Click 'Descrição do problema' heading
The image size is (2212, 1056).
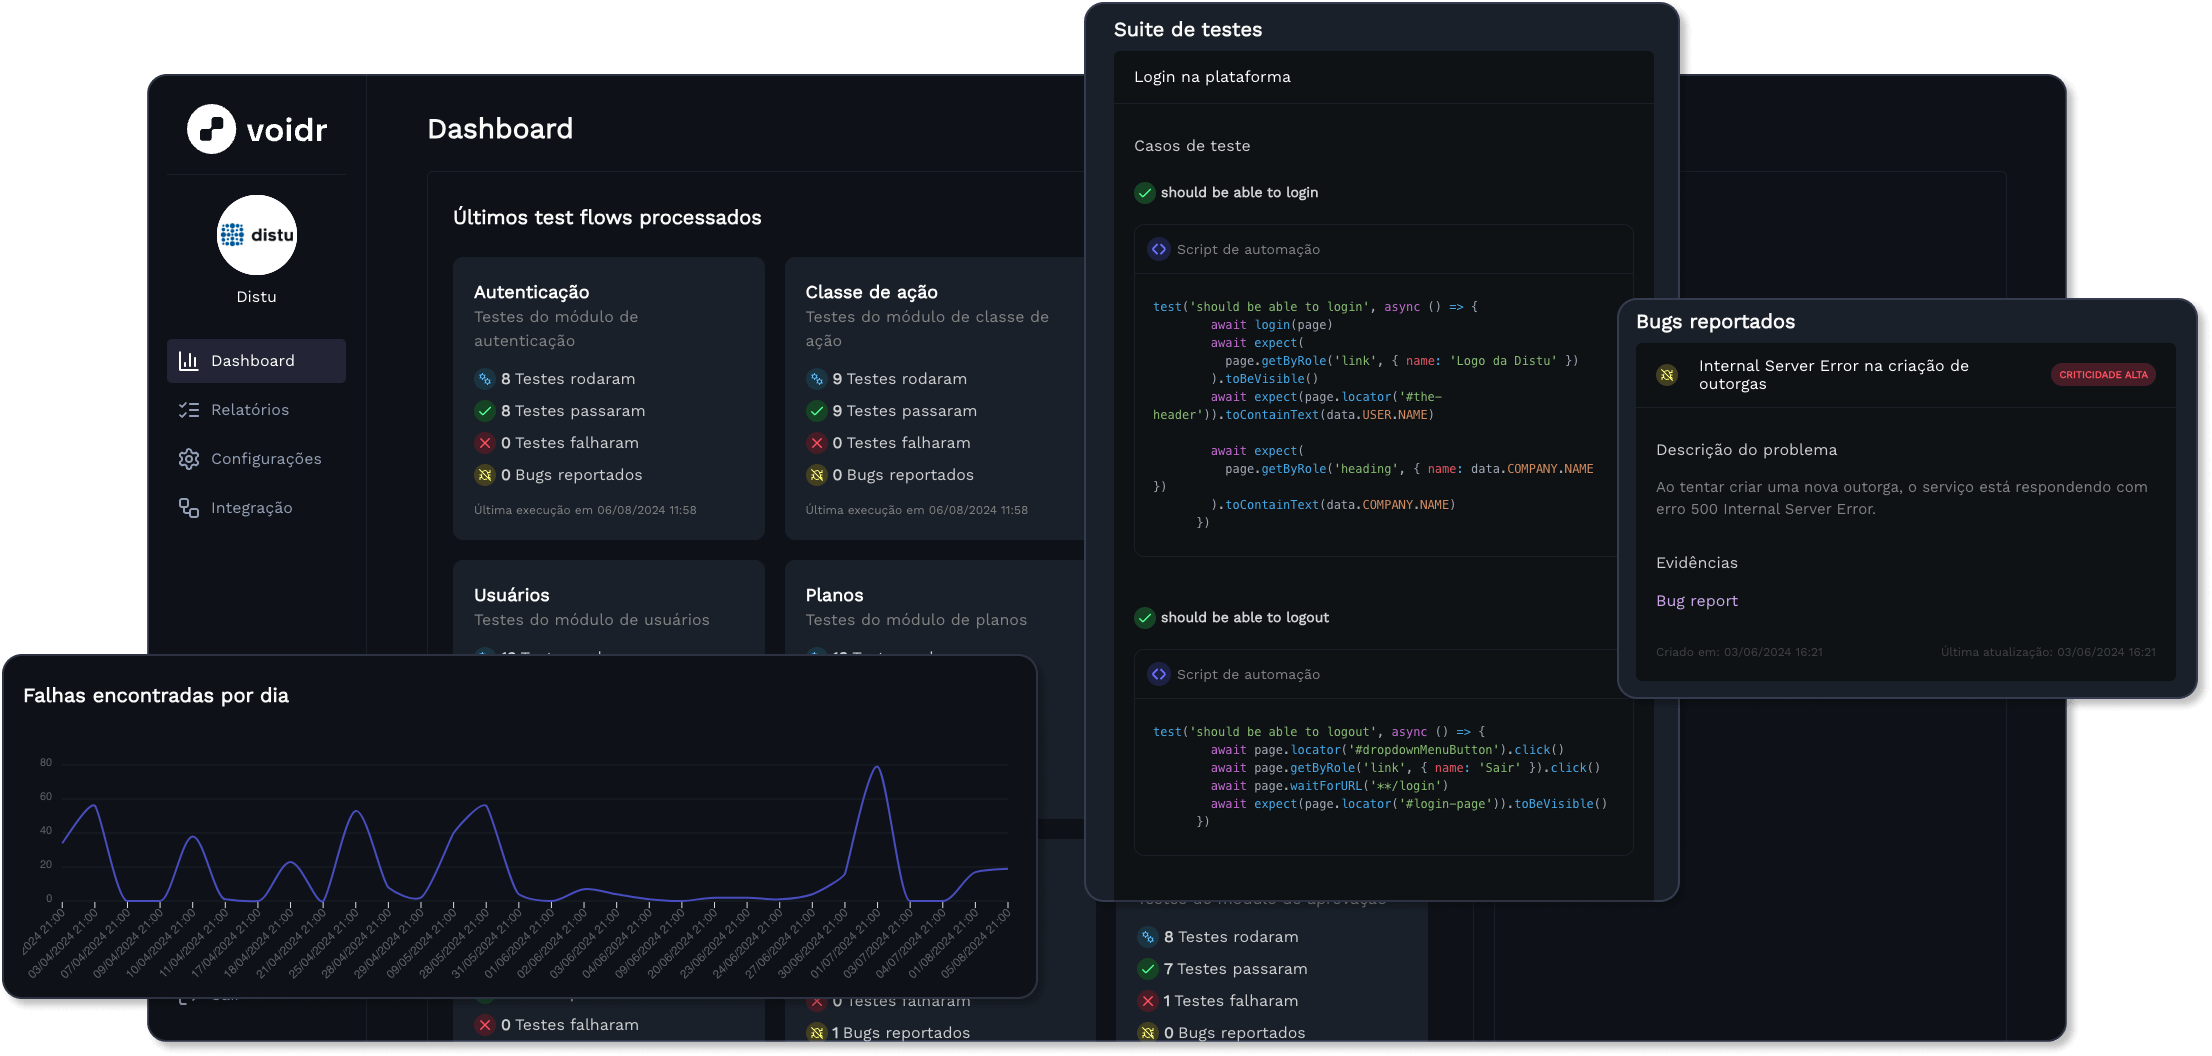tap(1747, 450)
